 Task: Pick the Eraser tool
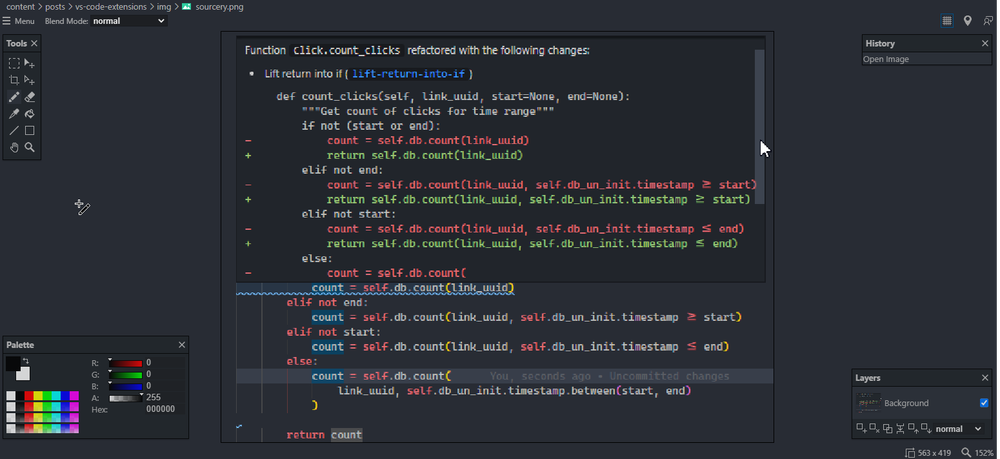(x=29, y=97)
